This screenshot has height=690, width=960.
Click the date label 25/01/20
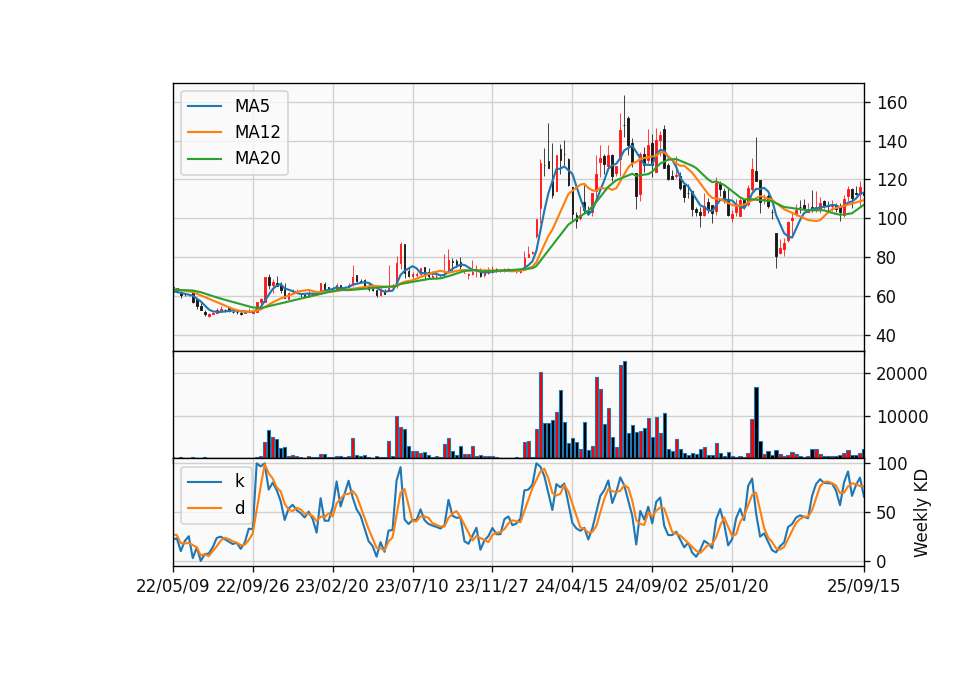point(732,586)
